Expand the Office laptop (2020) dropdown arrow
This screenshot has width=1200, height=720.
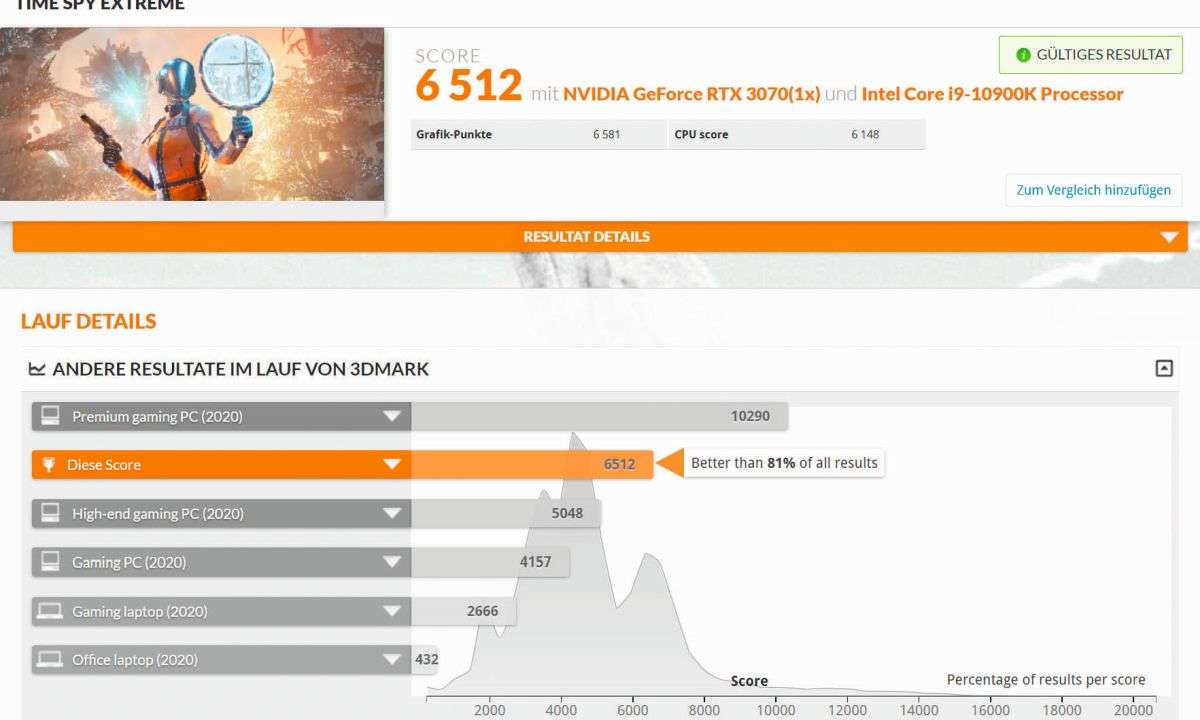pos(392,660)
